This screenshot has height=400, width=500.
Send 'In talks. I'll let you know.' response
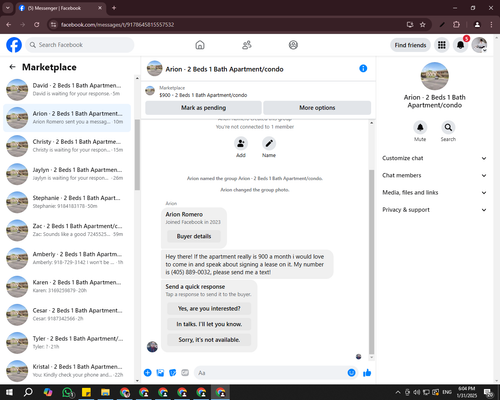point(209,324)
